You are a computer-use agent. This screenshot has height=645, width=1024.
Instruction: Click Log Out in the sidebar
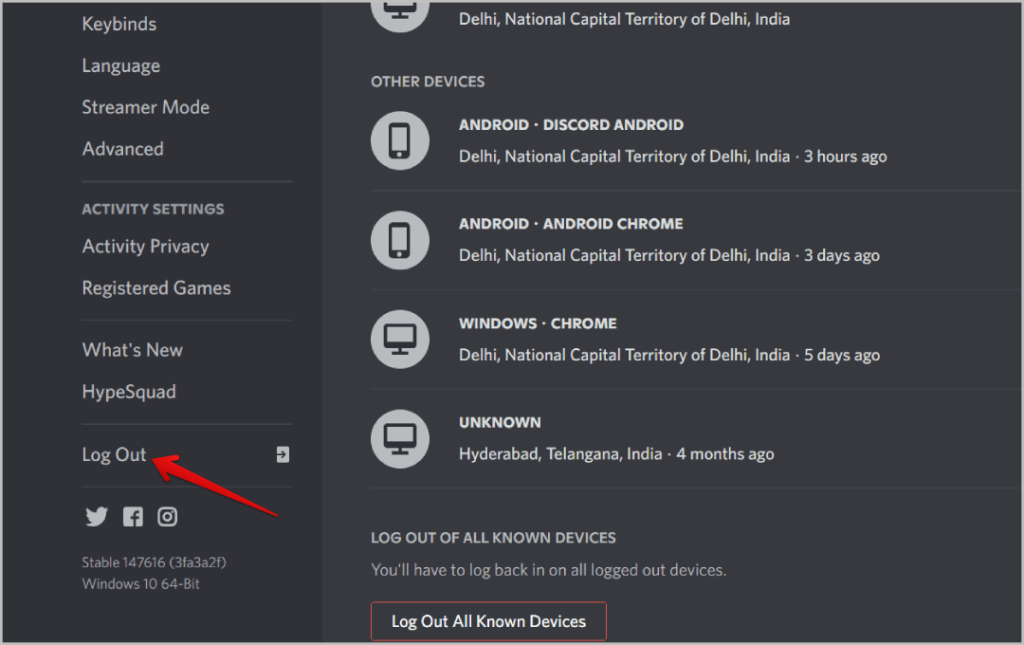pyautogui.click(x=114, y=455)
